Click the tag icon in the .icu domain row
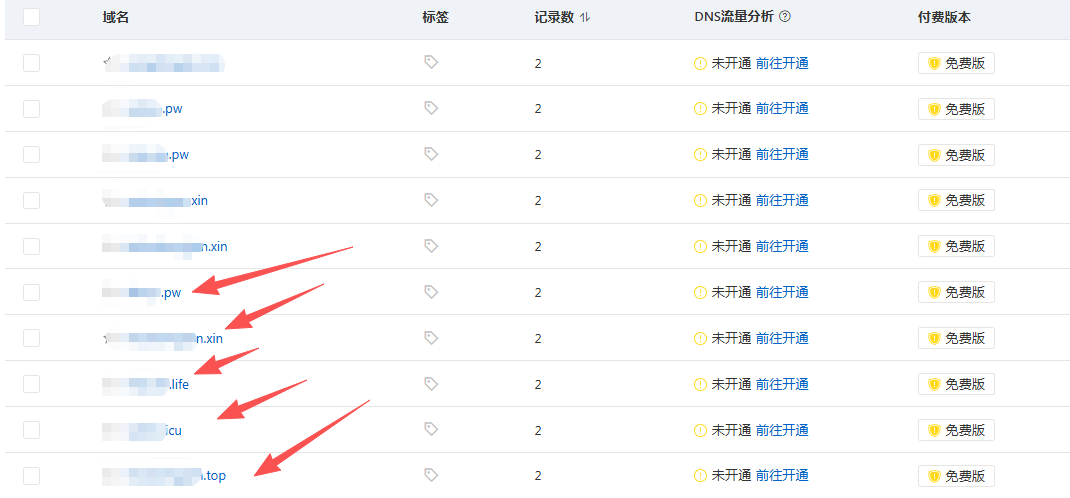 tap(431, 430)
